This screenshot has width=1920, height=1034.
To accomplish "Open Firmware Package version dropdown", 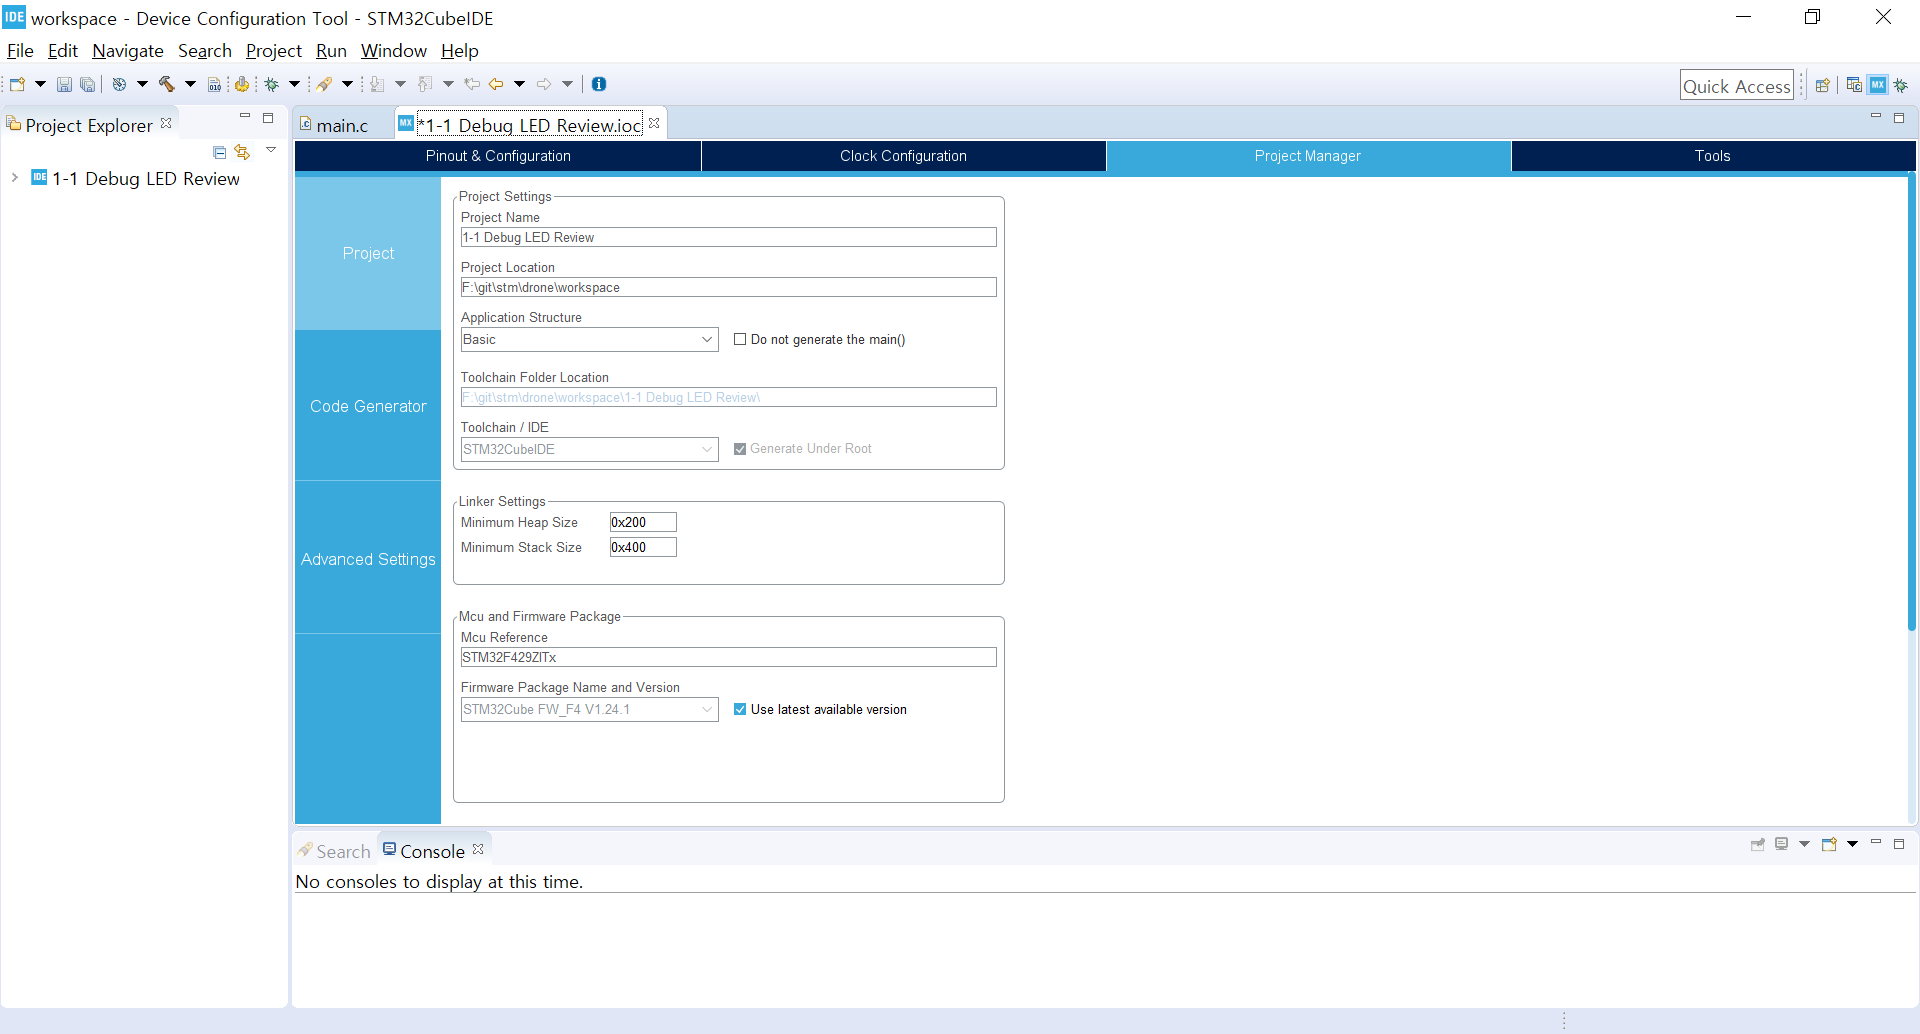I will pyautogui.click(x=589, y=709).
